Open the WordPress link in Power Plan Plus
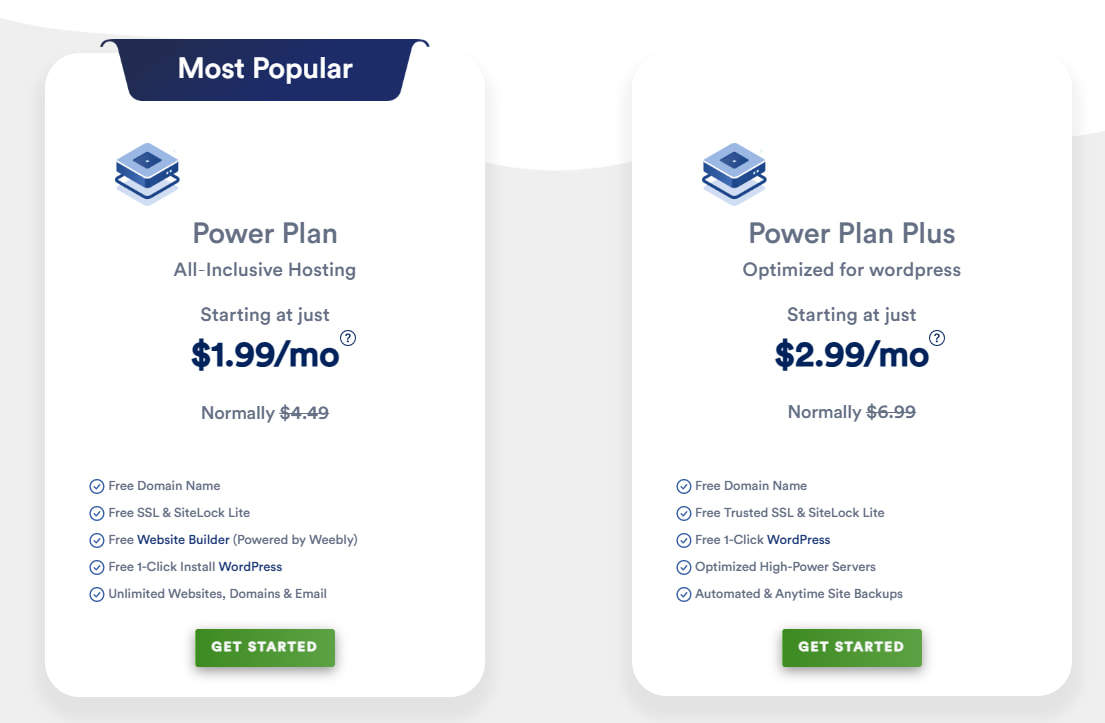The width and height of the screenshot is (1105, 723). tap(798, 540)
